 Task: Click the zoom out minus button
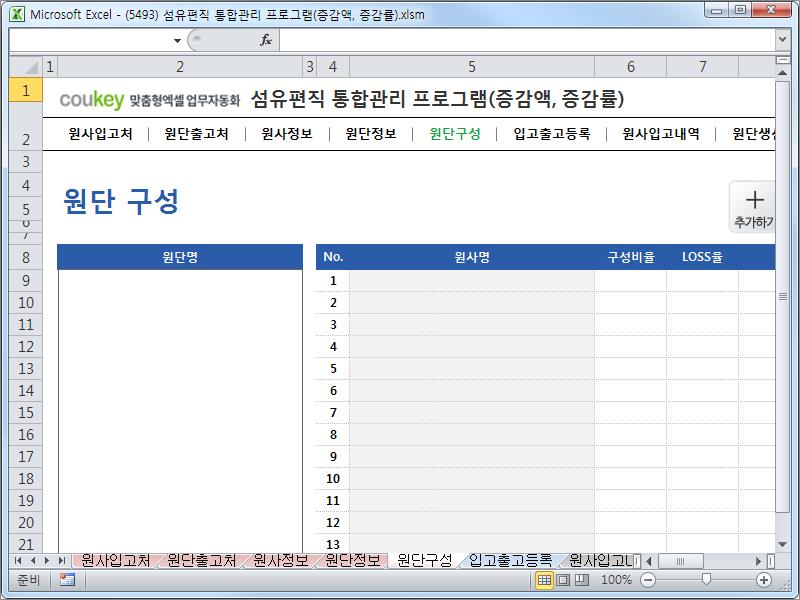648,580
